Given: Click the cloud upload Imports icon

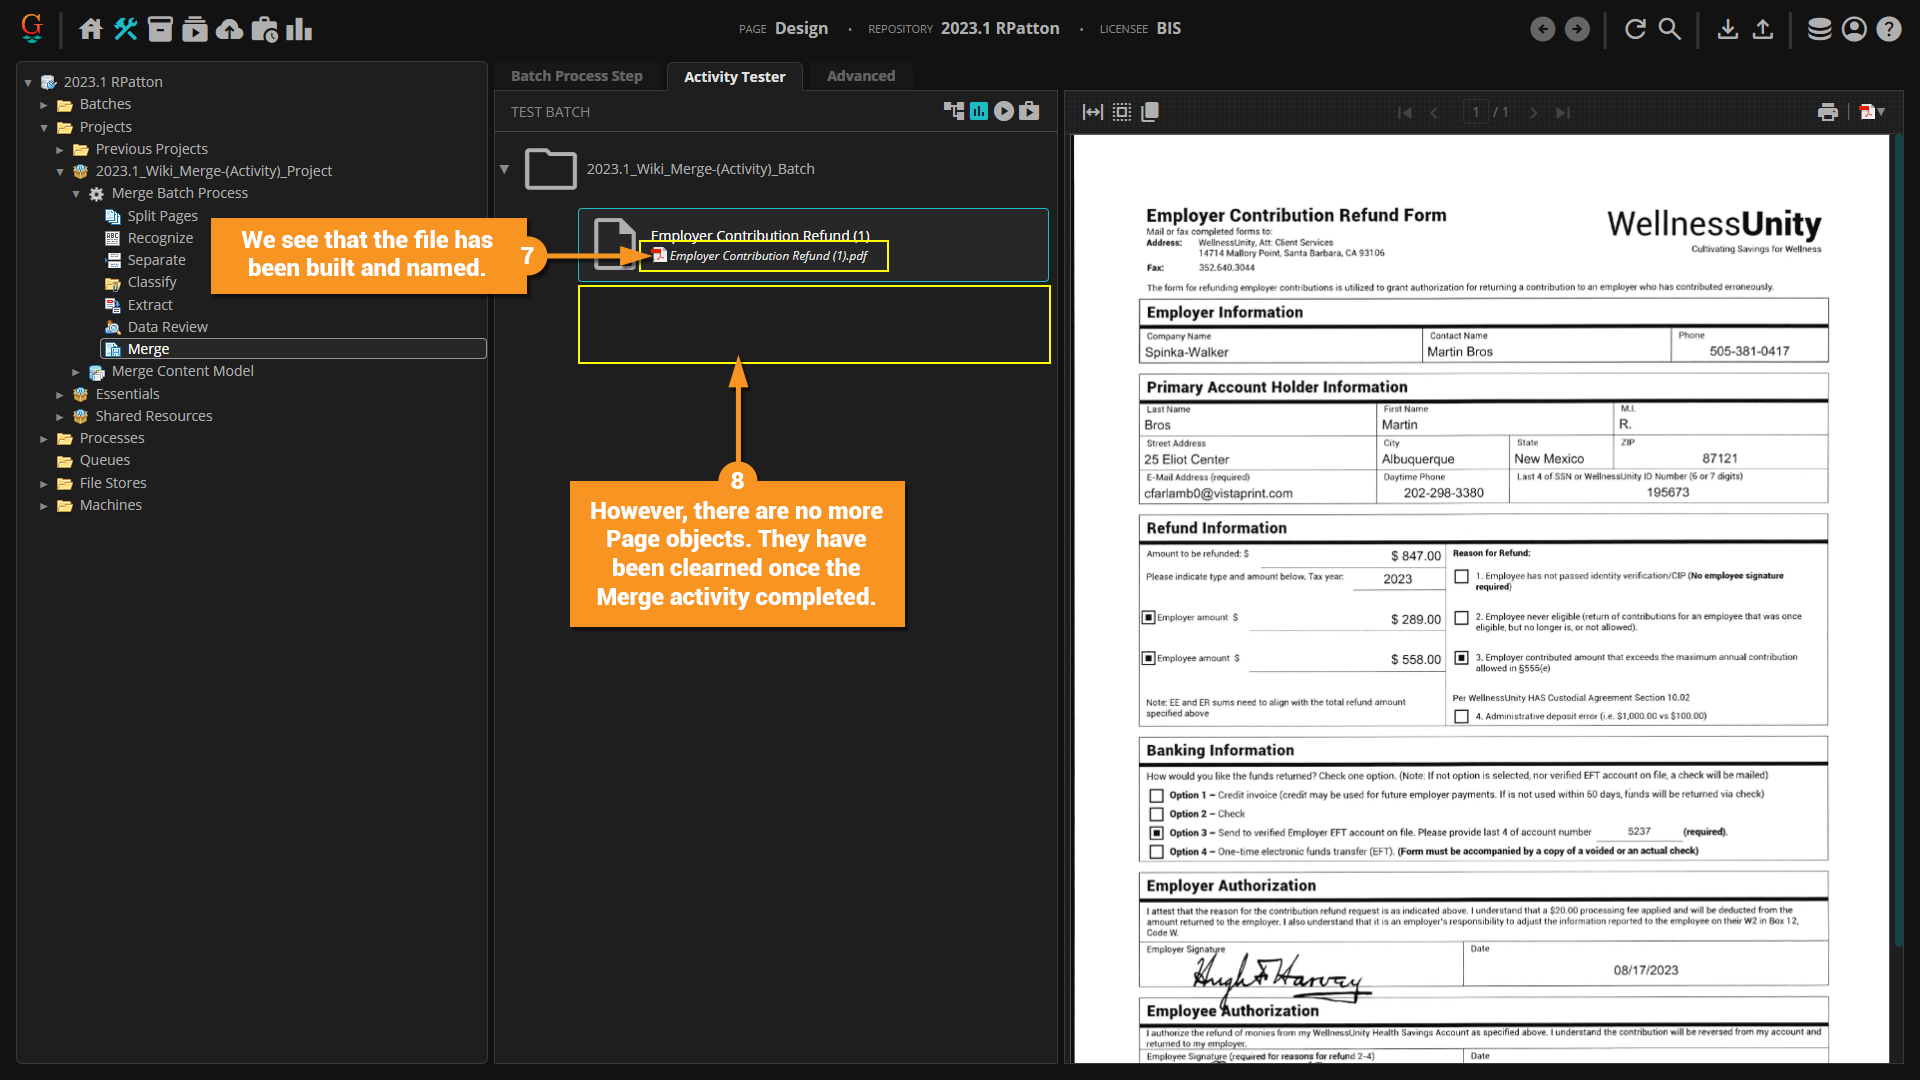Looking at the screenshot, I should pos(230,29).
